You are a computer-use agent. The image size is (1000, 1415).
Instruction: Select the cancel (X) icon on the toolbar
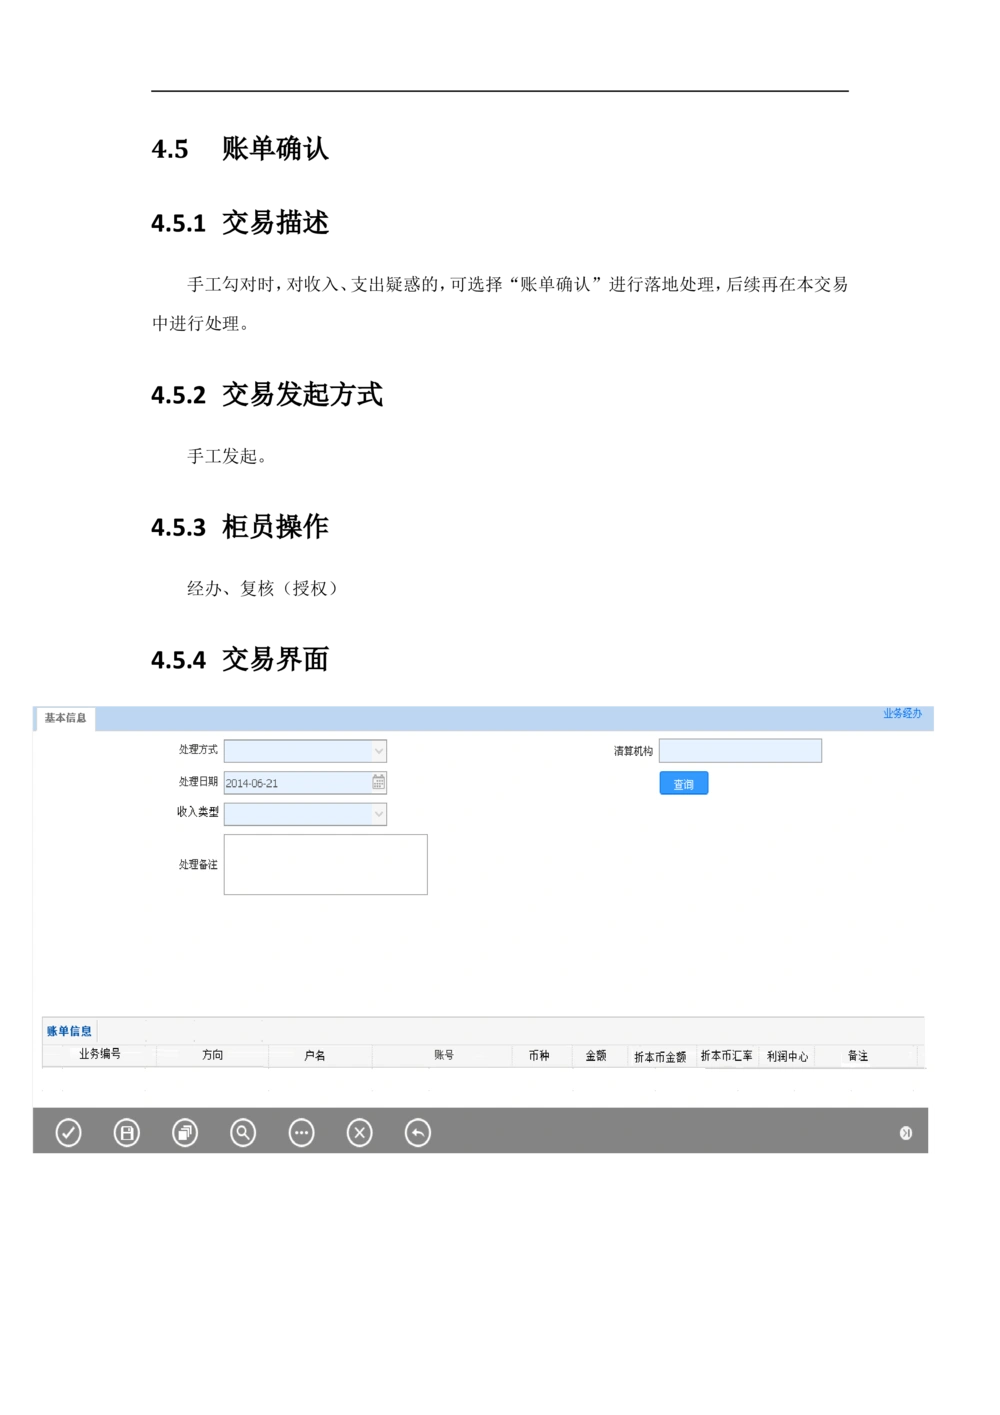pos(359,1132)
